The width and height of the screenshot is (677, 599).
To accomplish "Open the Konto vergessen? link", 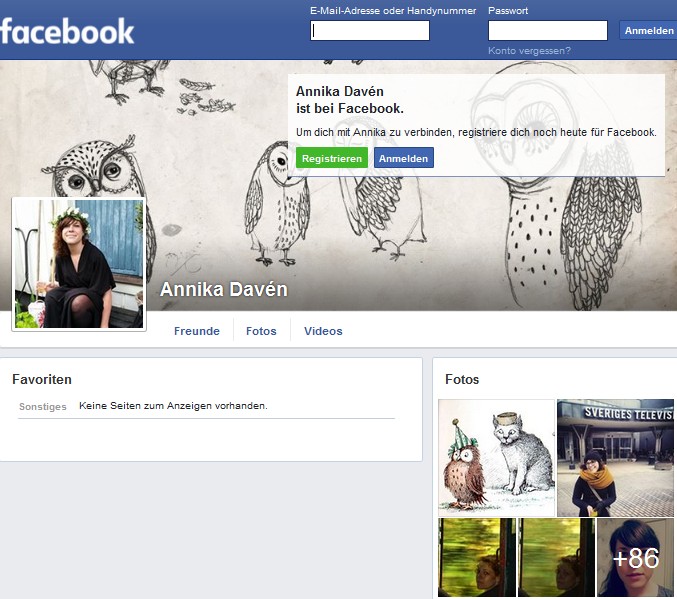I will tap(529, 51).
